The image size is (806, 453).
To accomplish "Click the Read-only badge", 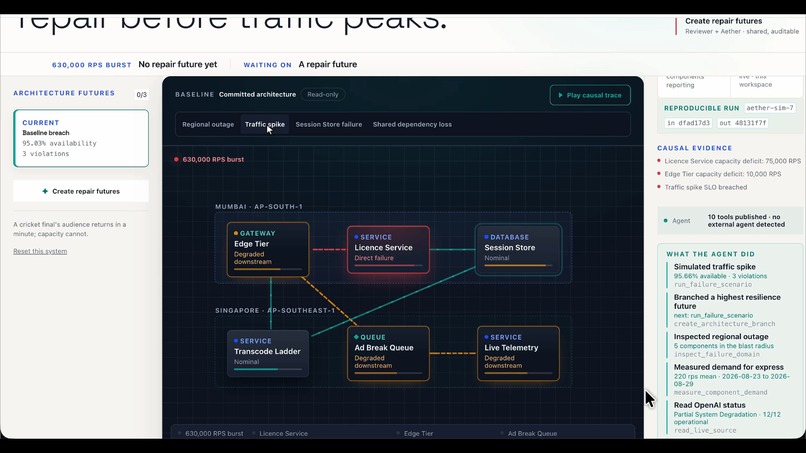I will (x=323, y=95).
